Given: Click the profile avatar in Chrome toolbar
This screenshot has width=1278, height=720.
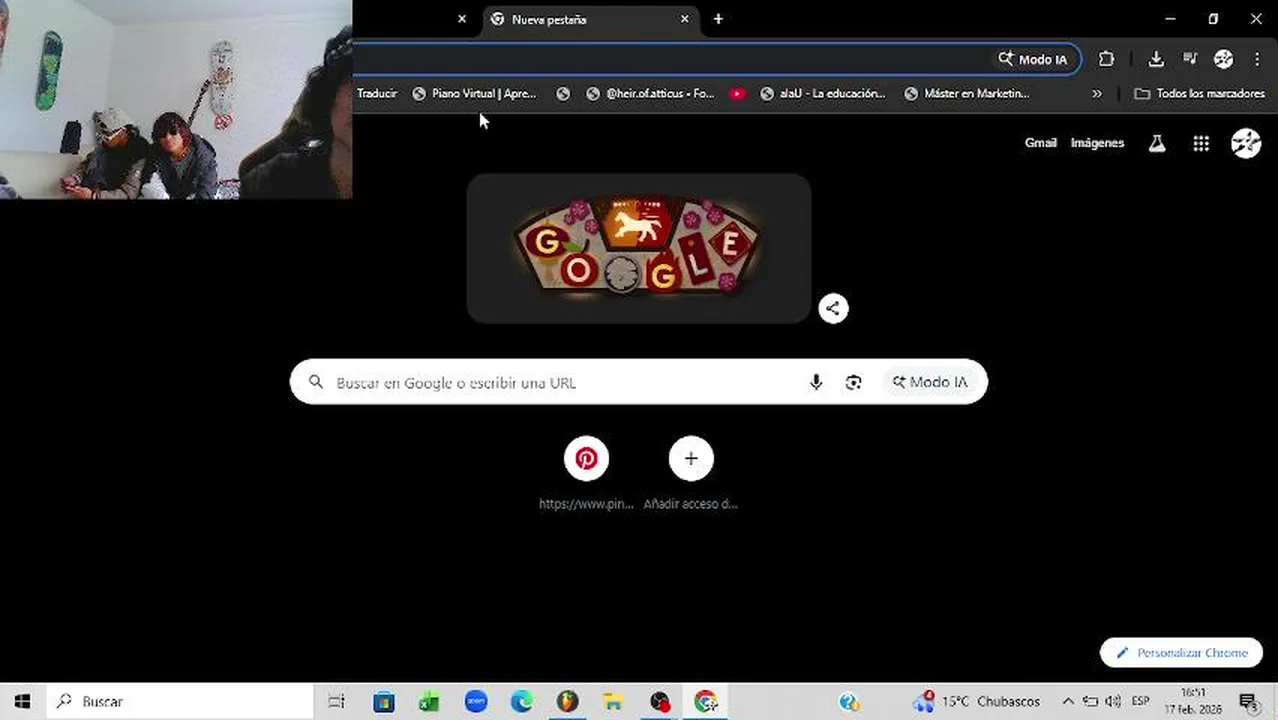Looking at the screenshot, I should click(1224, 59).
